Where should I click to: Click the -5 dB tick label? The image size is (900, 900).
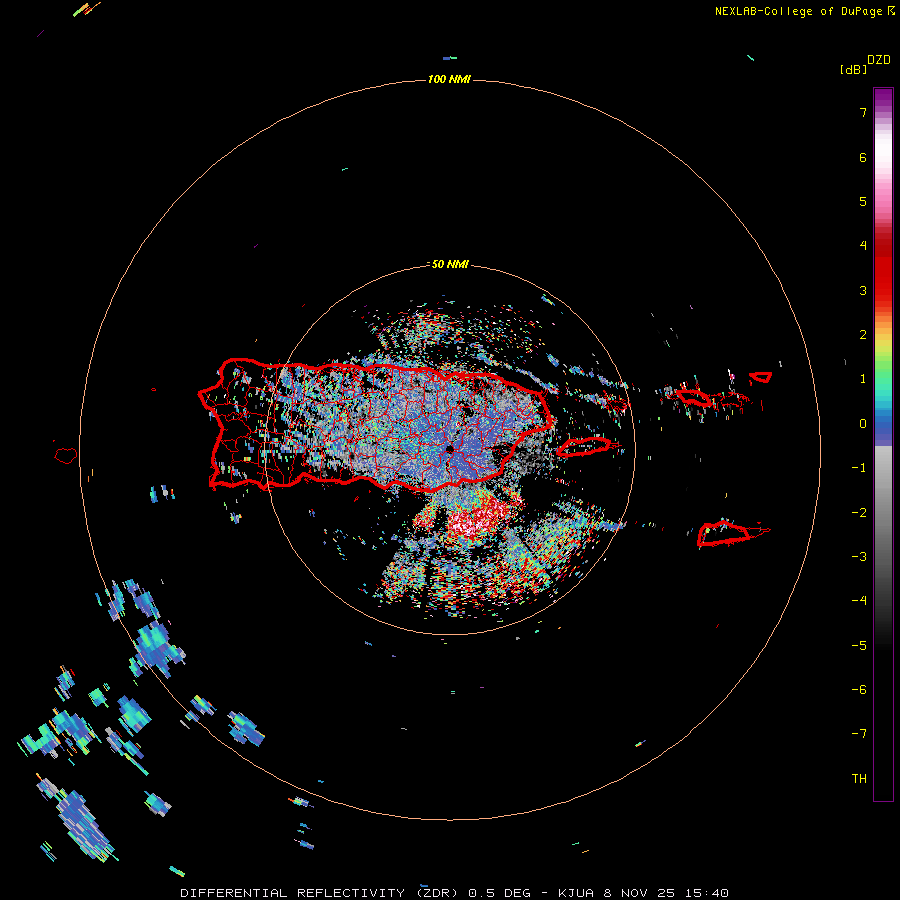pos(859,646)
